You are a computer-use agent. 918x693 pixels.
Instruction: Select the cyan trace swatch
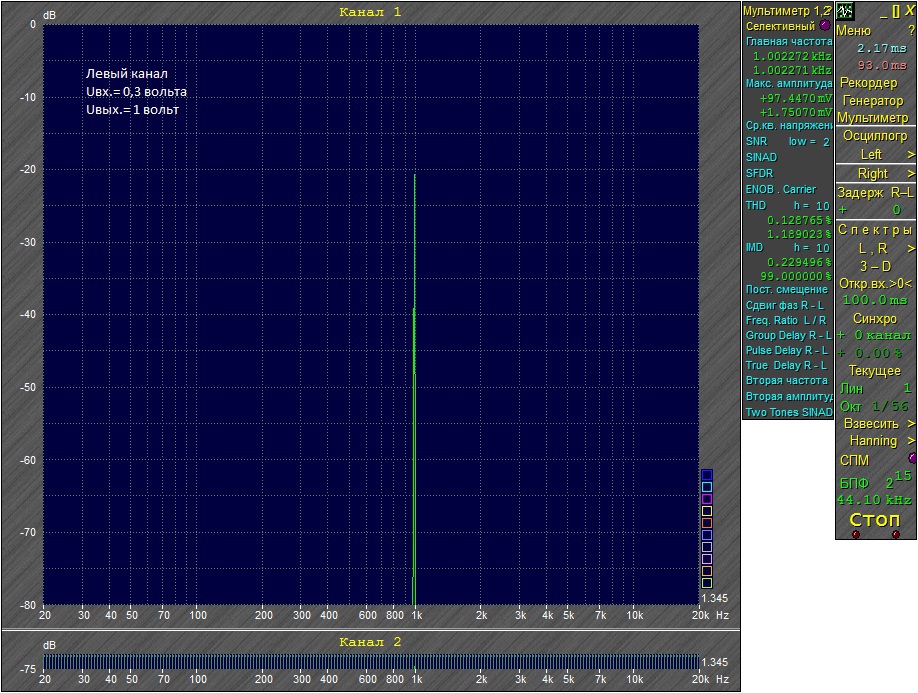pyautogui.click(x=707, y=487)
